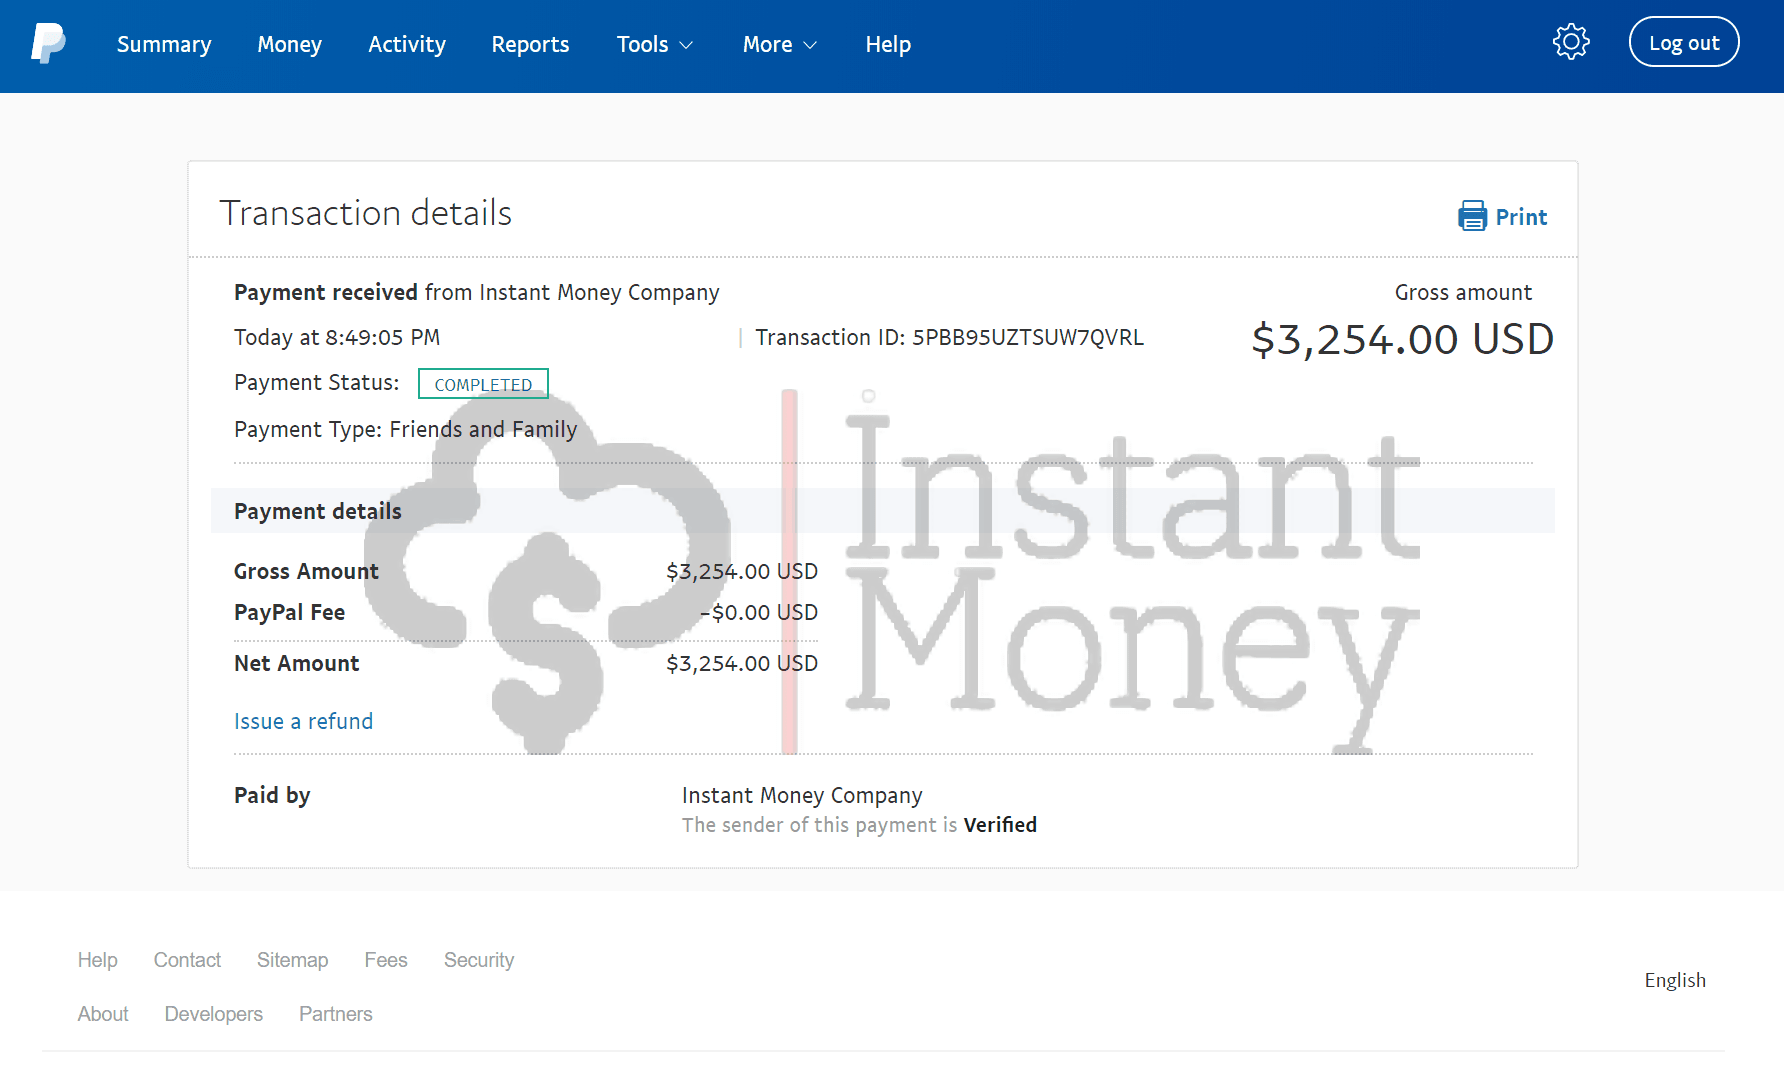Viewport: 1784px width, 1070px height.
Task: Open Help in the top navigation
Action: coord(888,44)
